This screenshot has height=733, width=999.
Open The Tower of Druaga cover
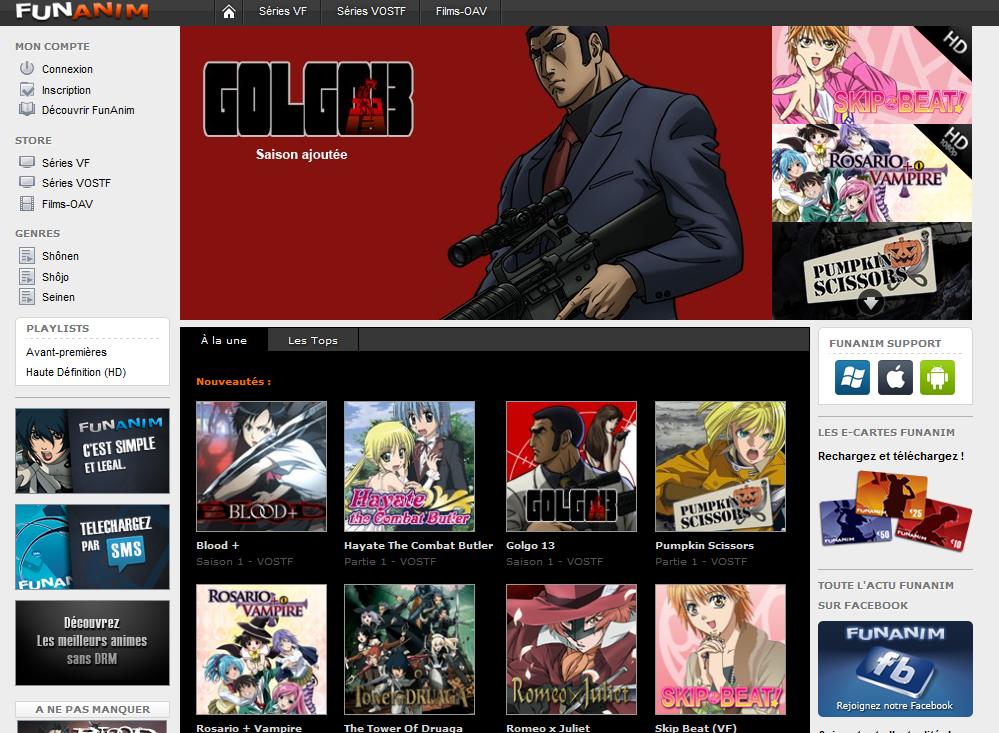click(409, 650)
